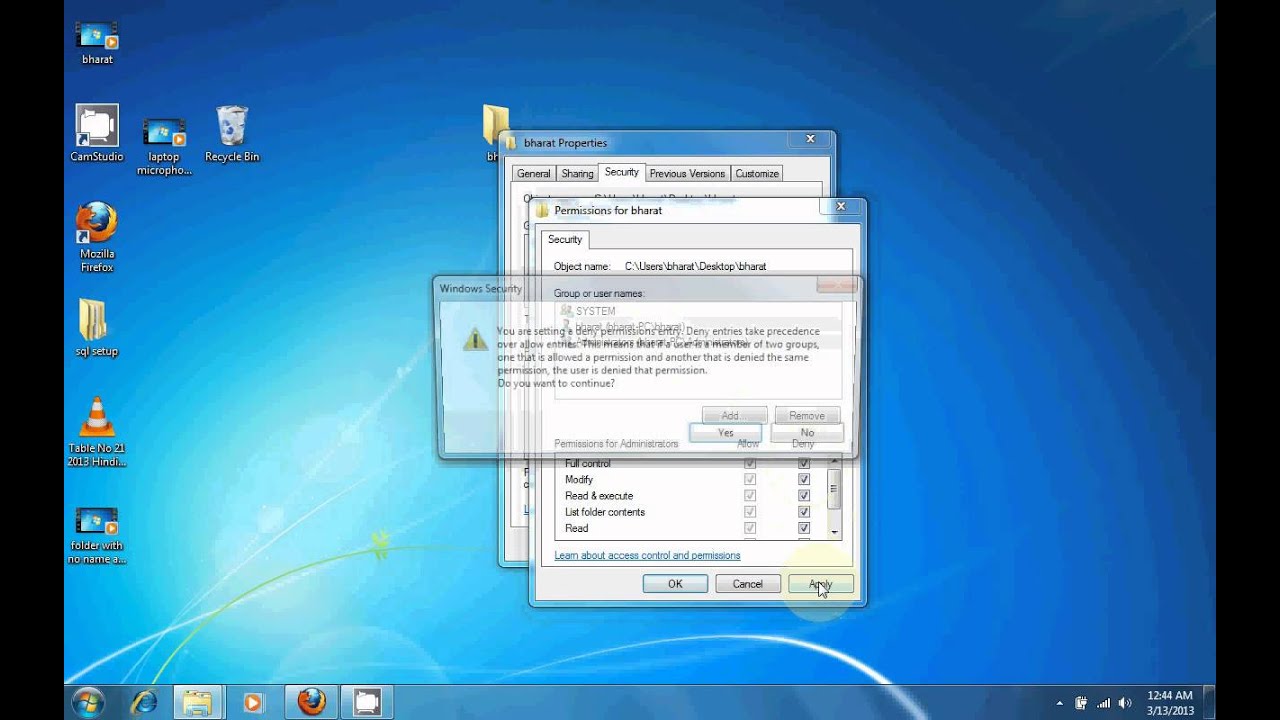
Task: Show hidden system tray icons
Action: click(1060, 703)
